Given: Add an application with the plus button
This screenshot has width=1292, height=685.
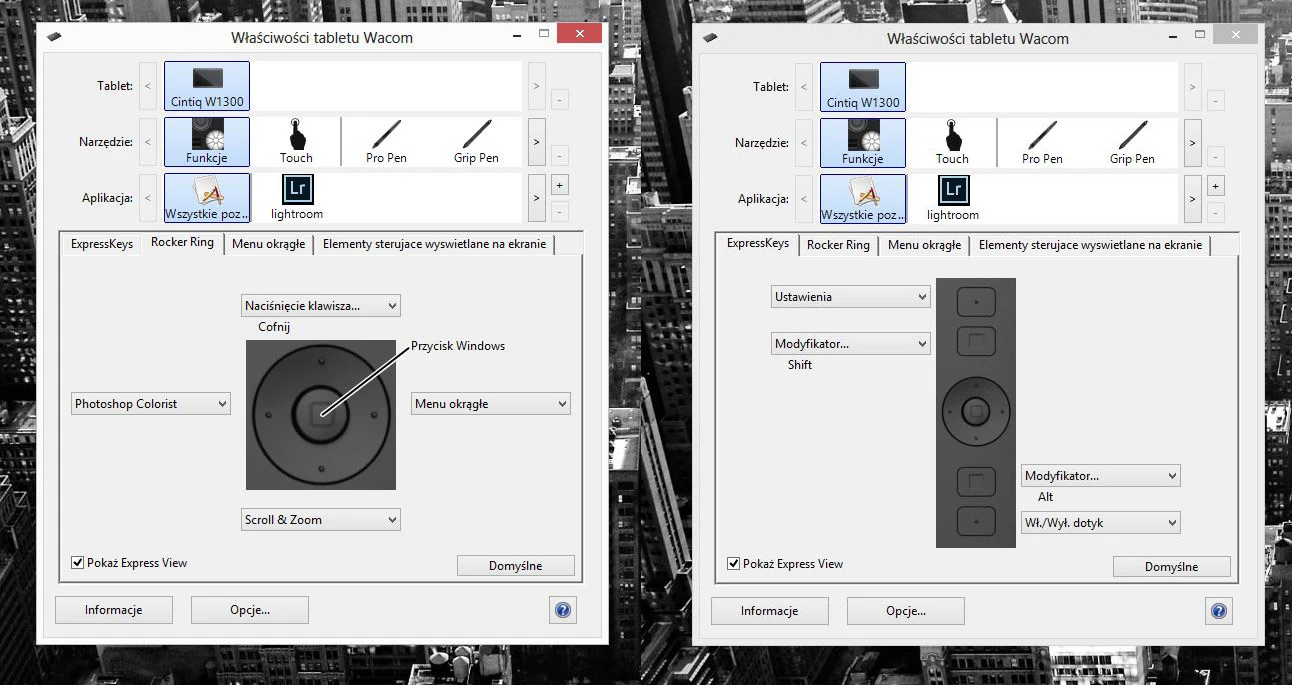Looking at the screenshot, I should (x=559, y=184).
